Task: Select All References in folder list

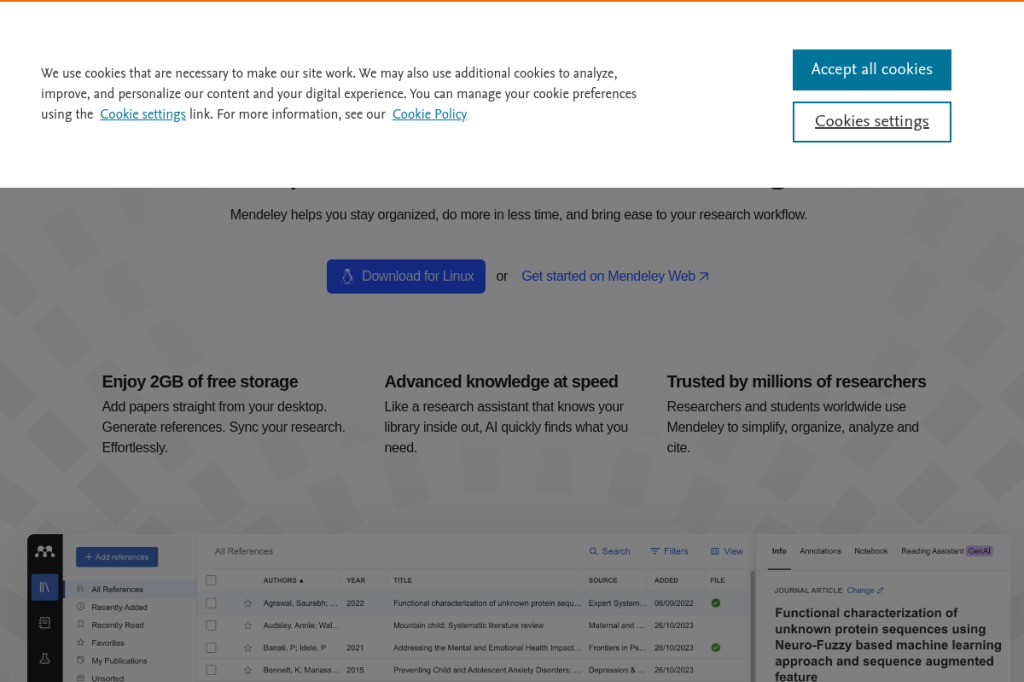Action: [129, 589]
